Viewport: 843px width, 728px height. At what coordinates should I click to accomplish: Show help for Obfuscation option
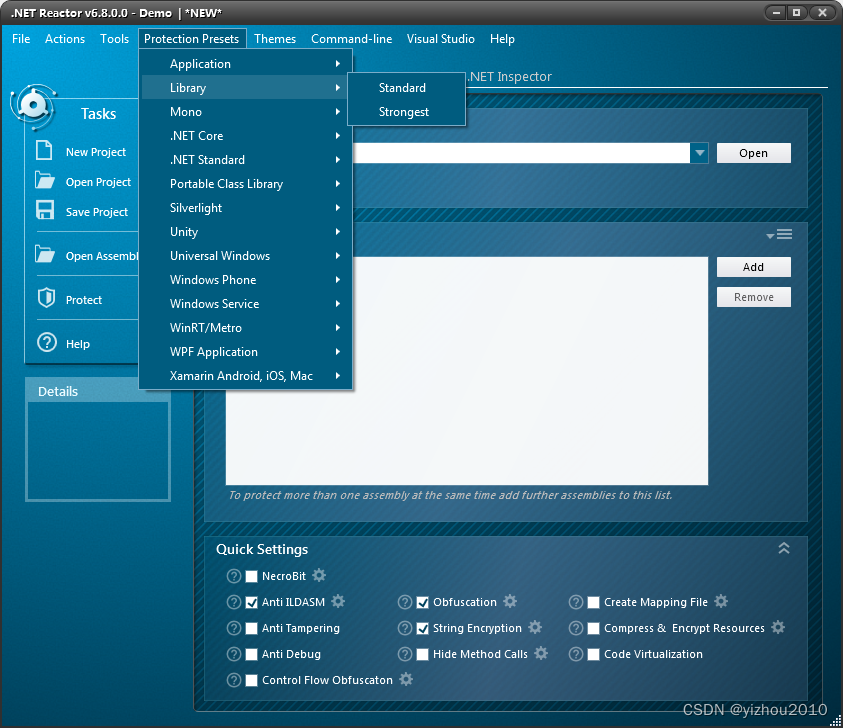point(405,602)
